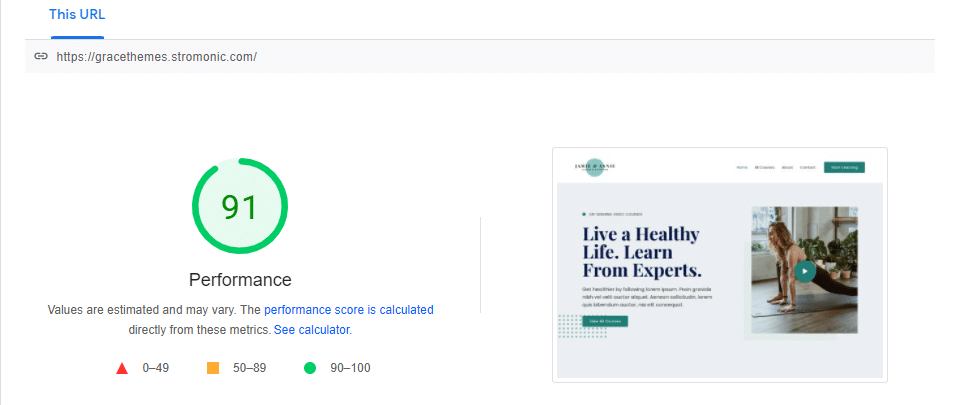Click the 91 performance score gauge
The image size is (957, 405).
[x=240, y=206]
